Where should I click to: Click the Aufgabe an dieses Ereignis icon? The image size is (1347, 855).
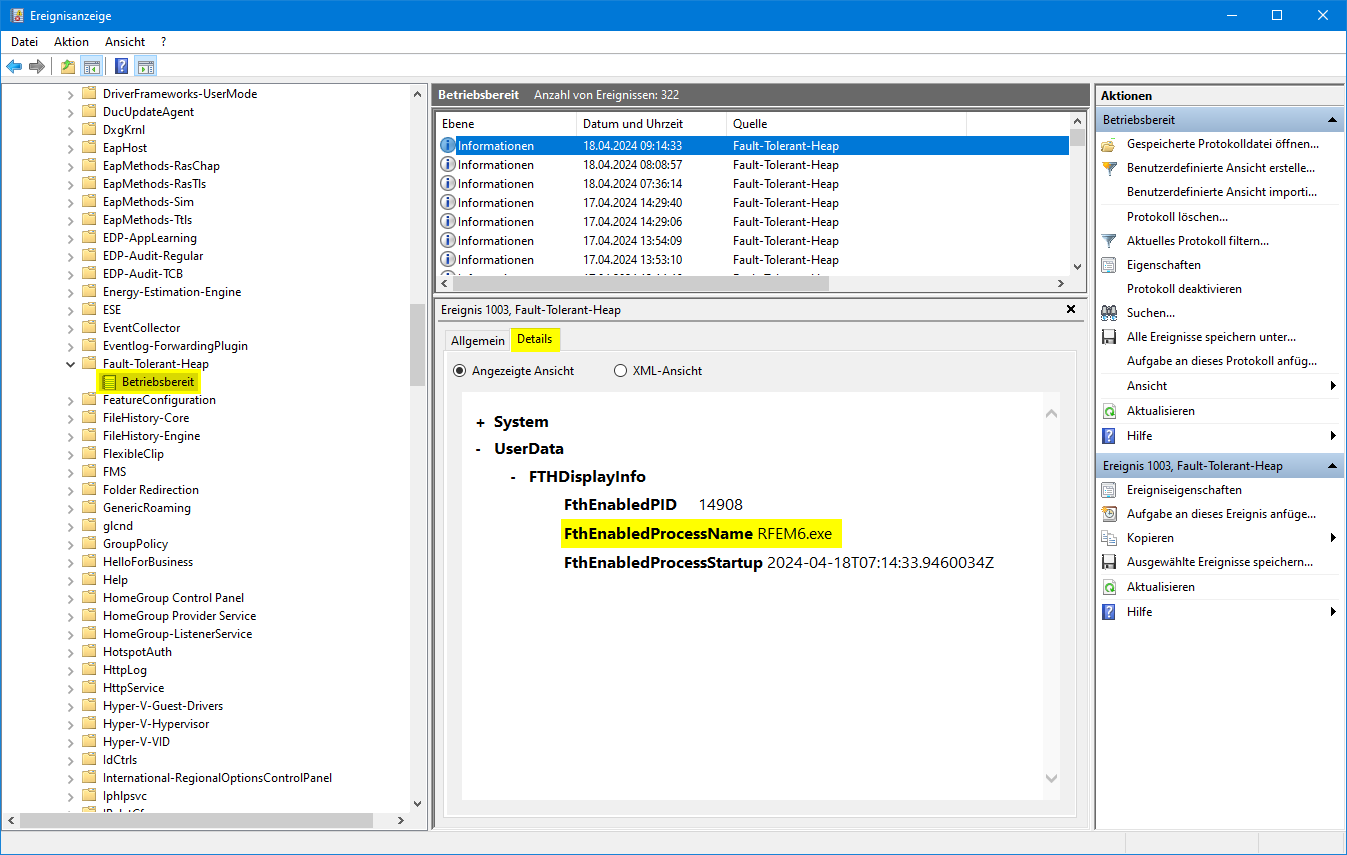pyautogui.click(x=1108, y=514)
